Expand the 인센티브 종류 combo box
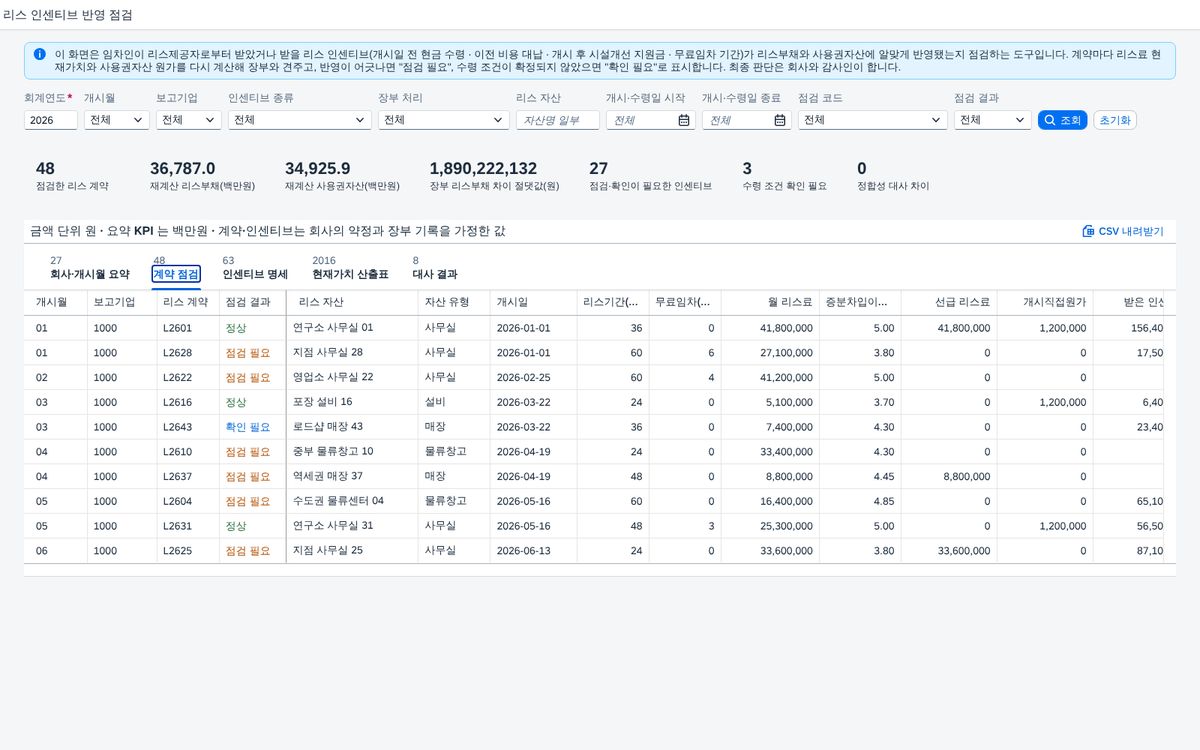The image size is (1200, 750). 300,120
